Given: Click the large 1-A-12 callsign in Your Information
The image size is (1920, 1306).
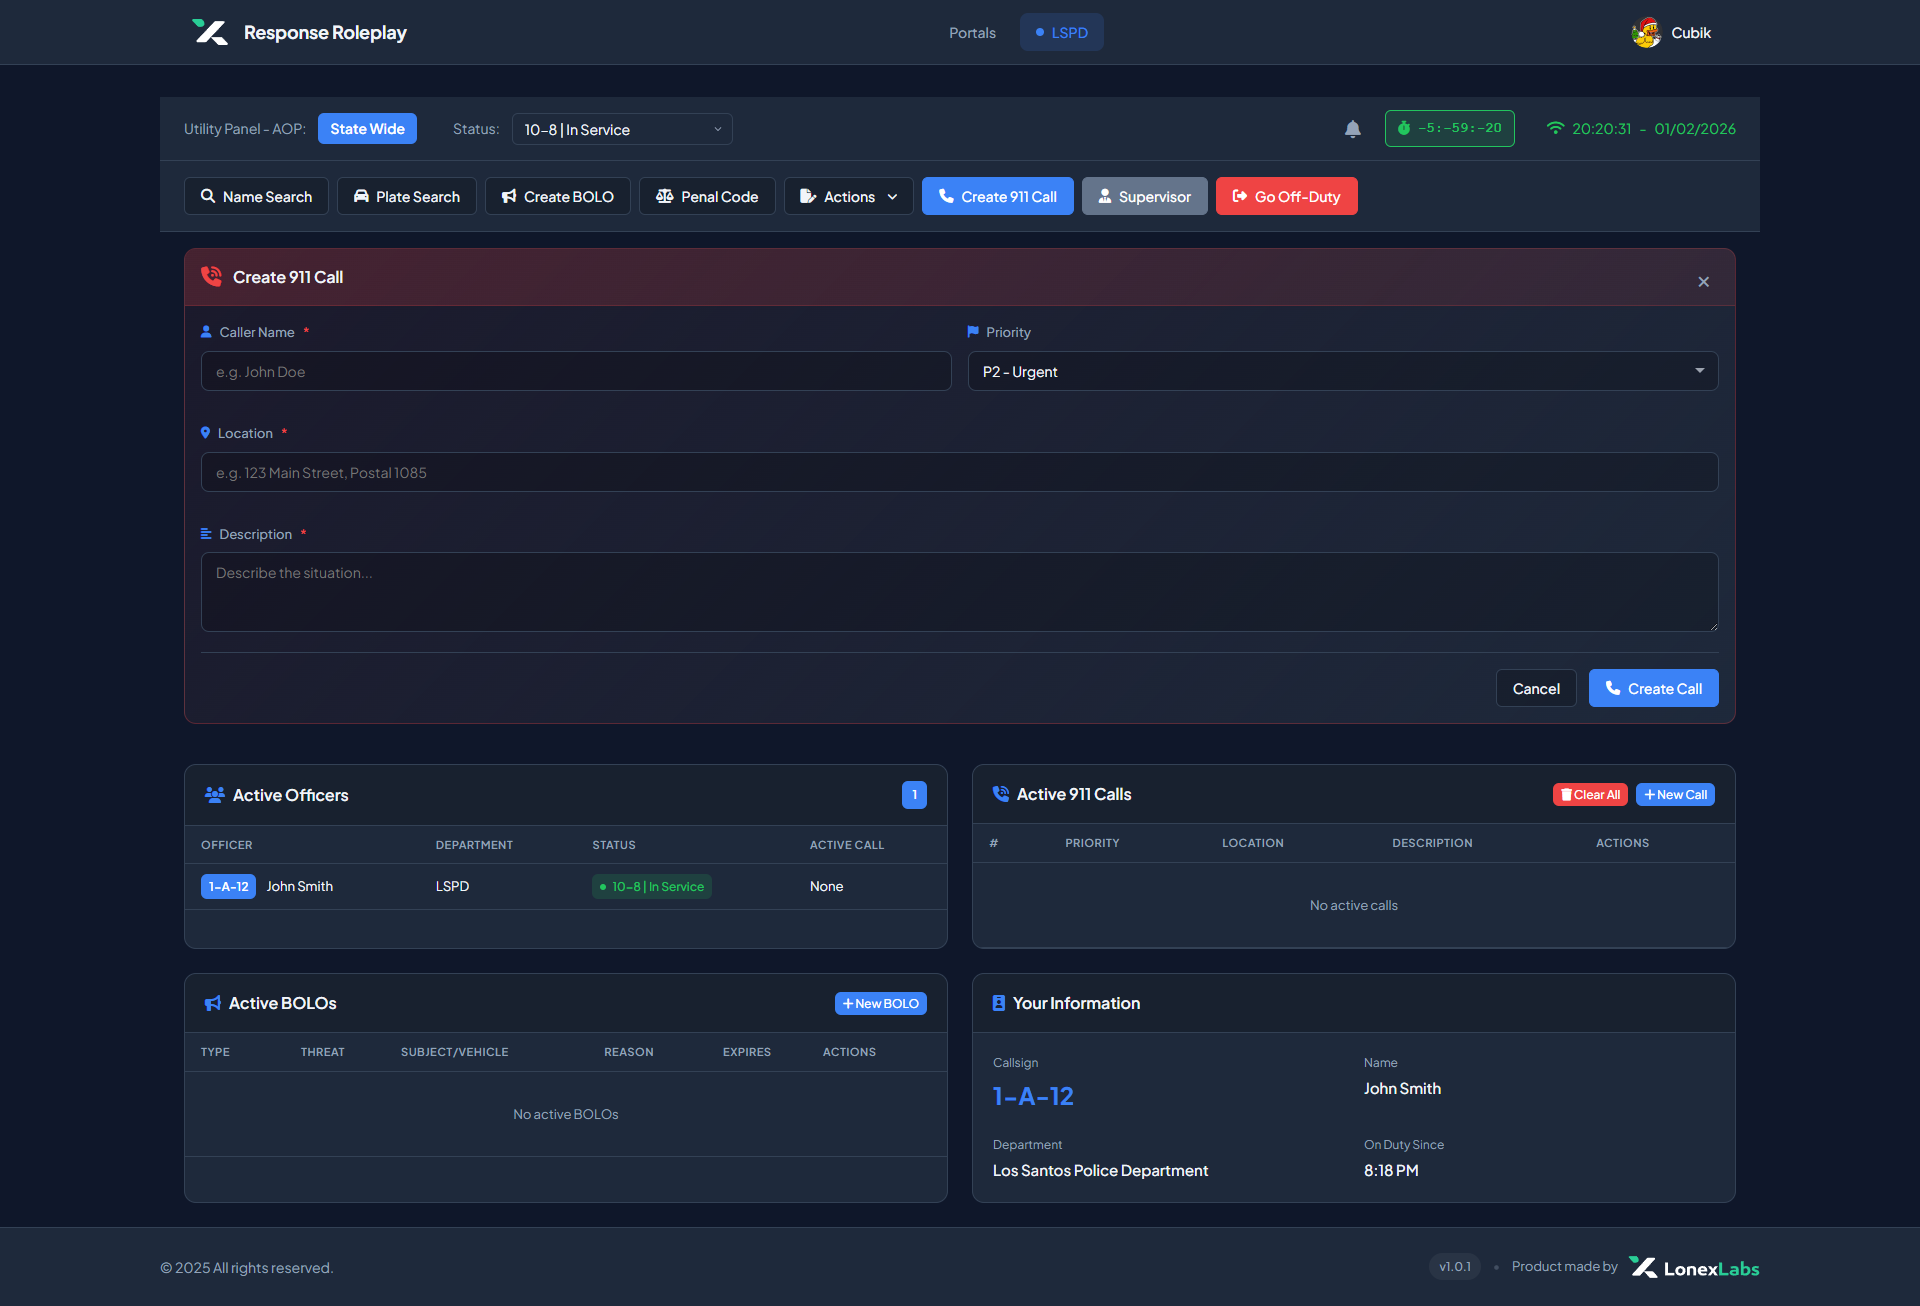Looking at the screenshot, I should [1033, 1096].
